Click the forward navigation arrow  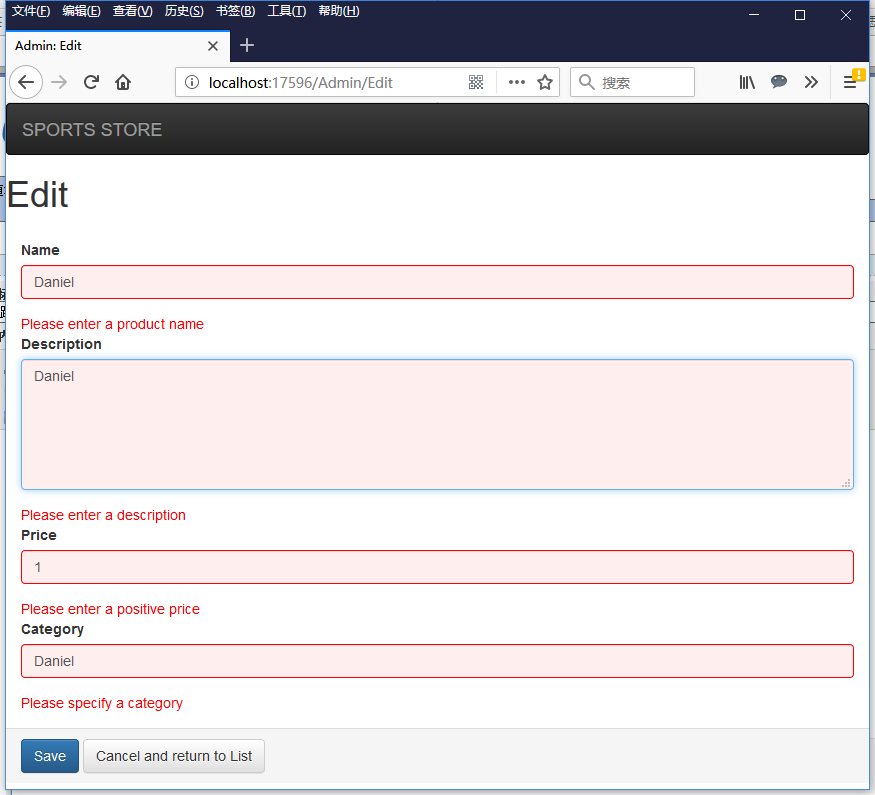point(59,83)
